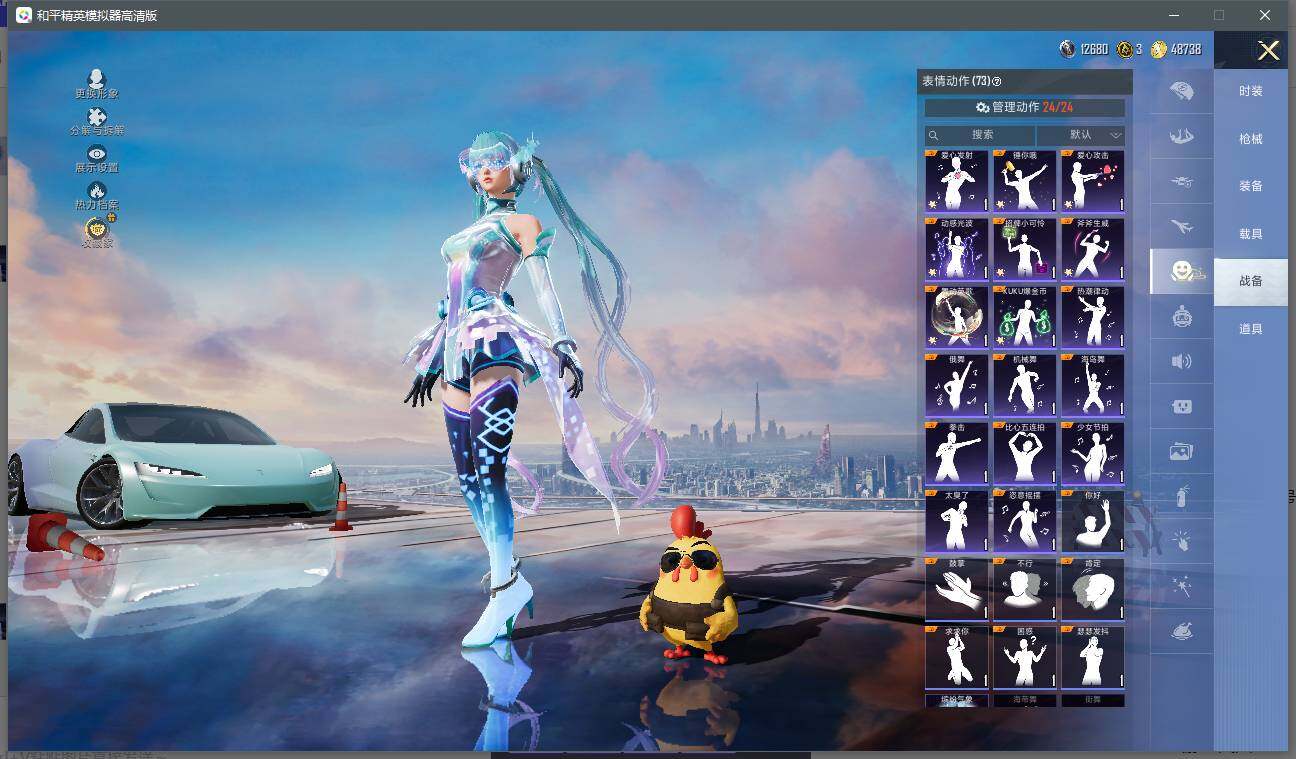
Task: Select the 困惑 confused emote
Action: pyautogui.click(x=1025, y=657)
